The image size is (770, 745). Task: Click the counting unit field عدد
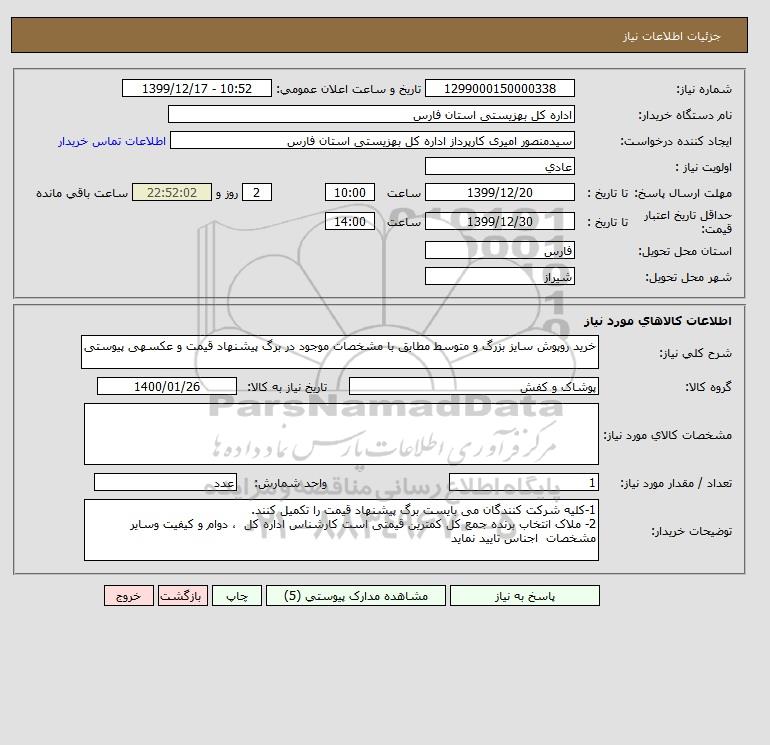tap(165, 482)
